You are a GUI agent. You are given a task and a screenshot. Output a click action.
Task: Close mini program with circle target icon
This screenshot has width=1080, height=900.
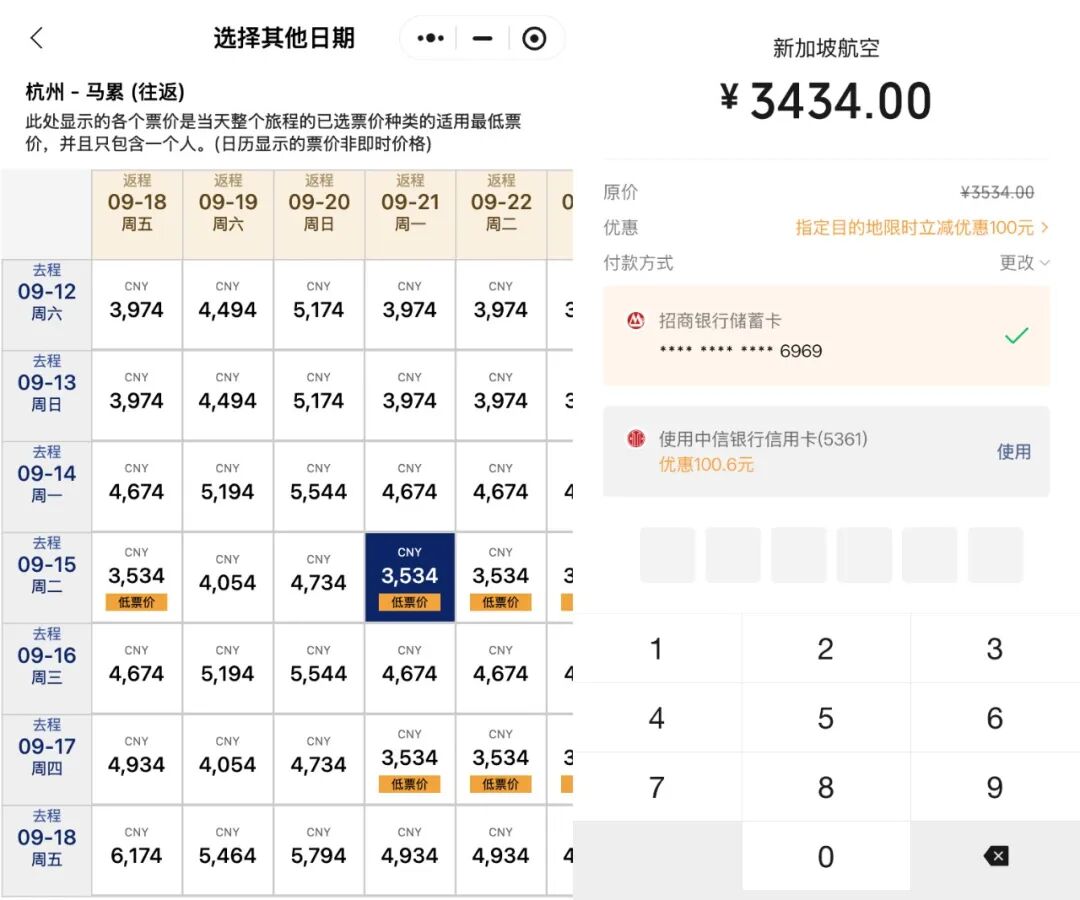point(534,38)
